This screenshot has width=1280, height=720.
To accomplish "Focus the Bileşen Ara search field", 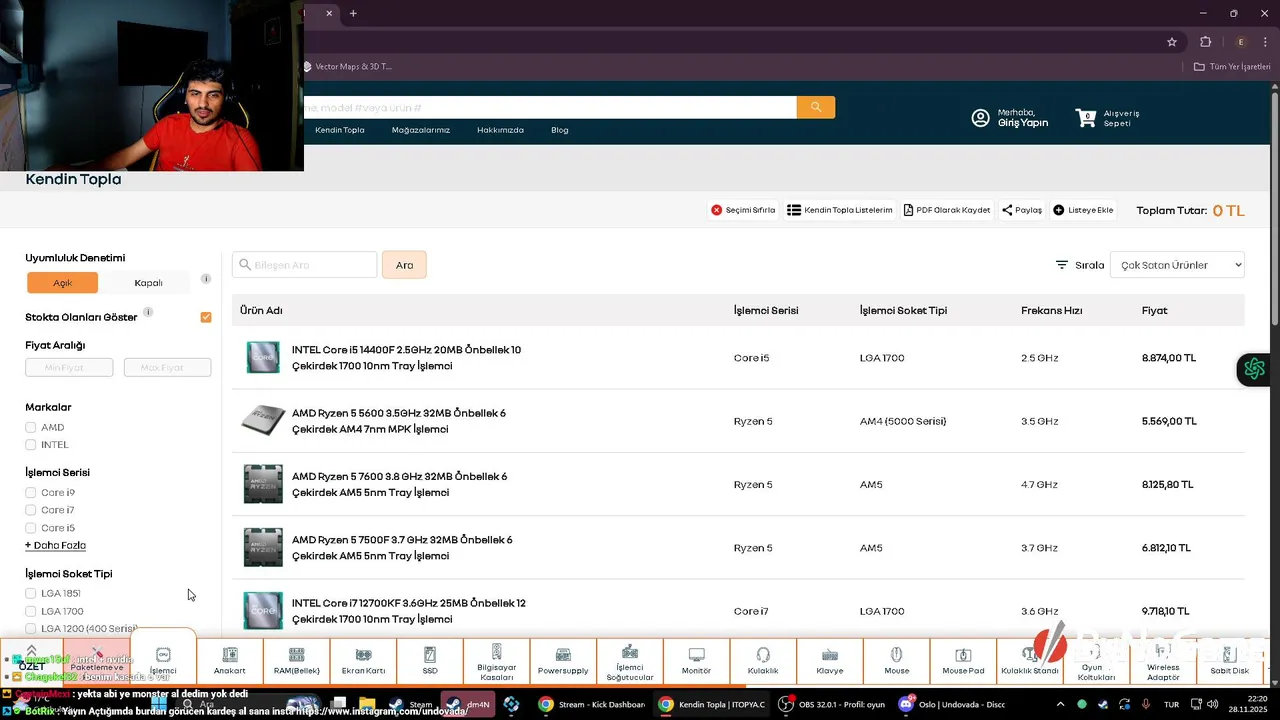I will click(305, 265).
